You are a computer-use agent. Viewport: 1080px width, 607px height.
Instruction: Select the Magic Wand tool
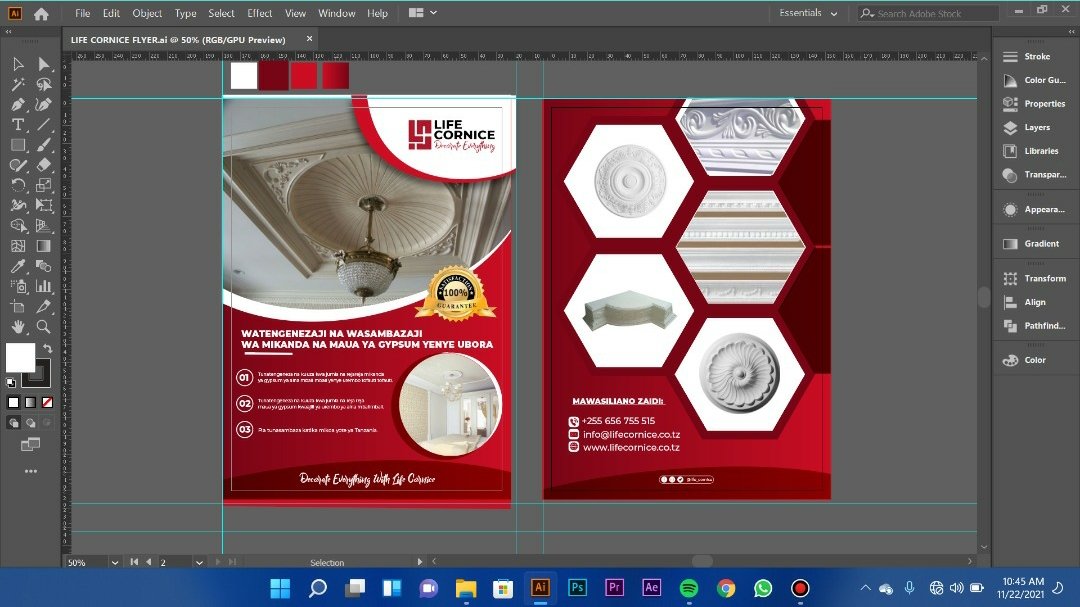point(18,84)
